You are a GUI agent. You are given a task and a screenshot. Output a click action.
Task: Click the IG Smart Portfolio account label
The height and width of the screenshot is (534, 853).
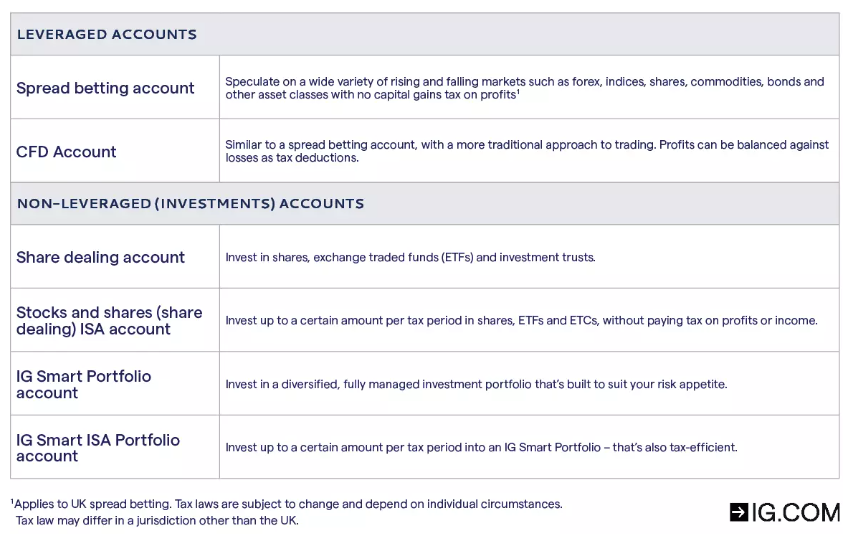(83, 384)
